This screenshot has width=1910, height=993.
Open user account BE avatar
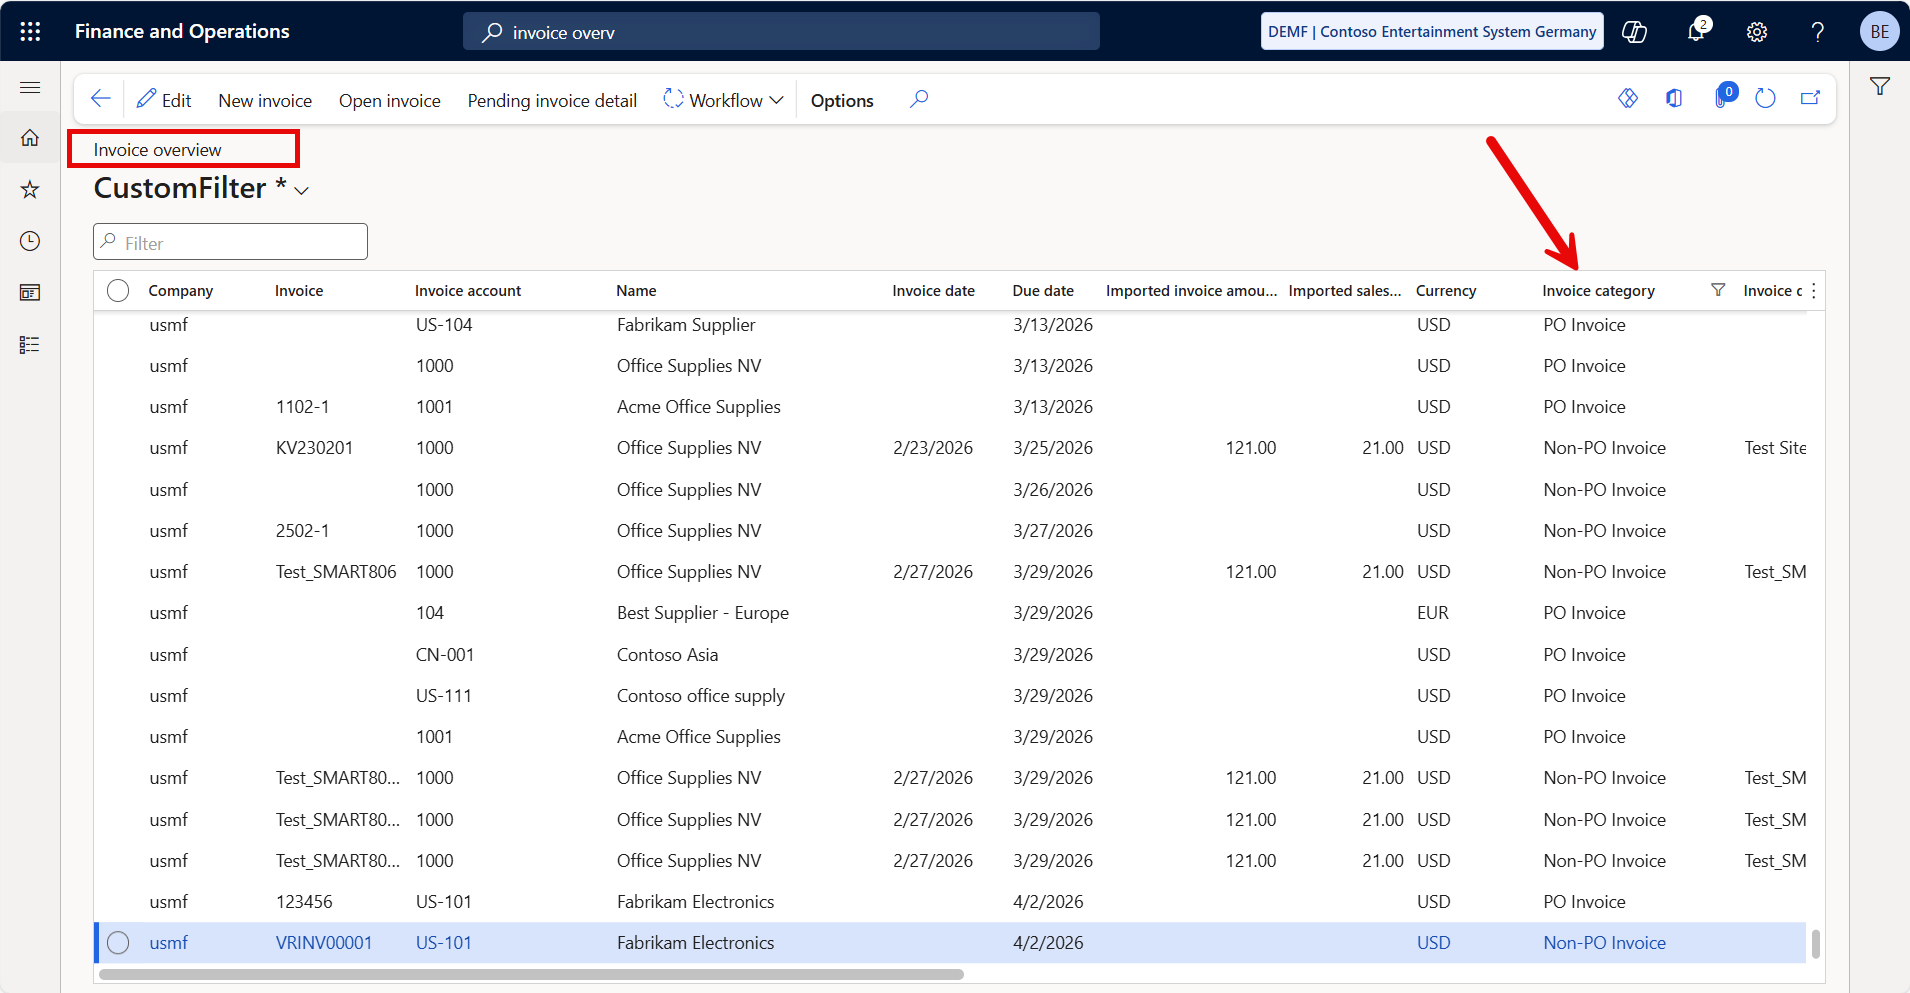tap(1880, 31)
